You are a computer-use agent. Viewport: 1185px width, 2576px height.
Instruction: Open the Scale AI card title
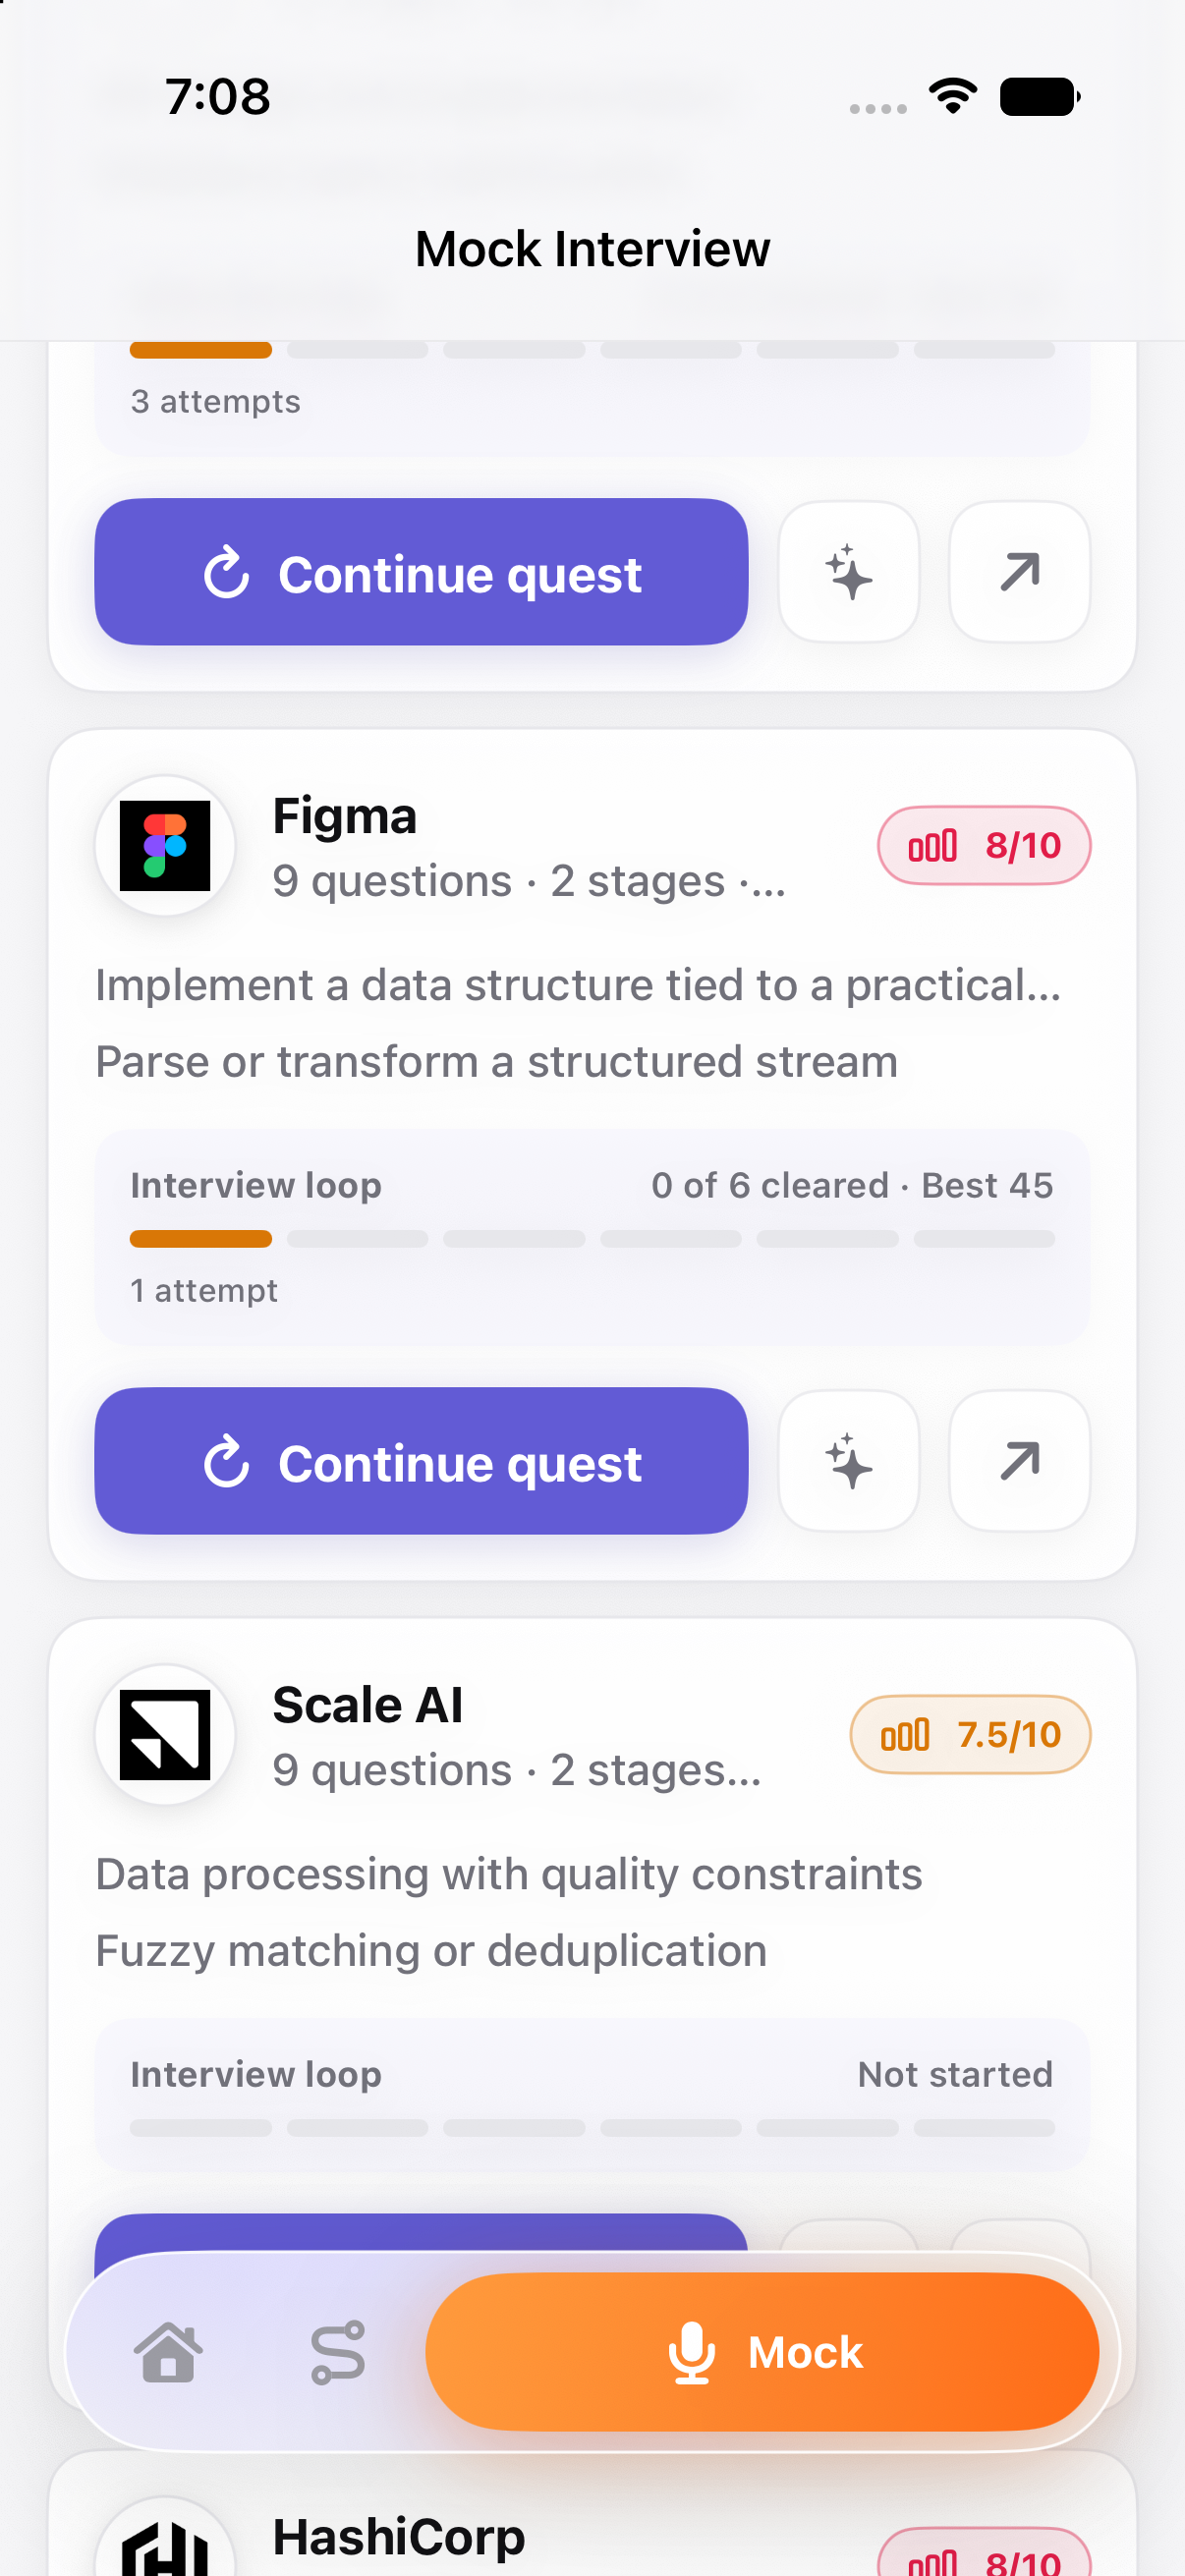coord(368,1705)
